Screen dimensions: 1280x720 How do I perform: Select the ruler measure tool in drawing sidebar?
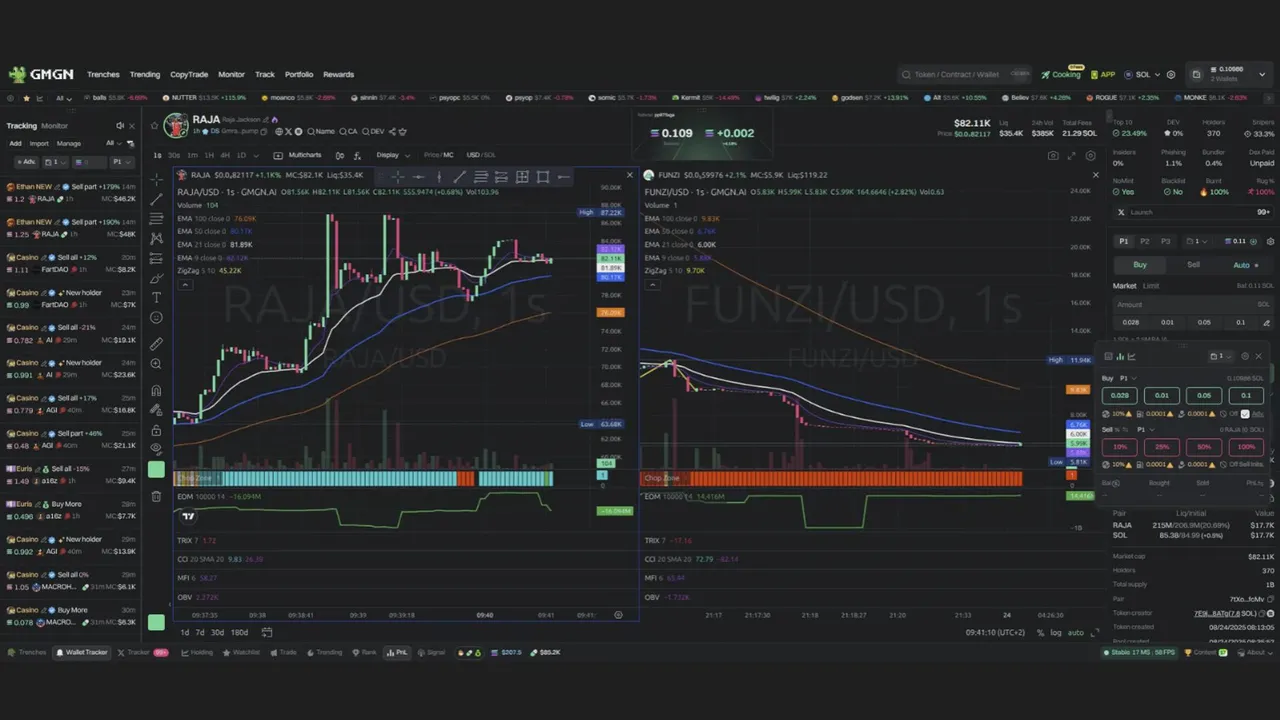click(156, 344)
